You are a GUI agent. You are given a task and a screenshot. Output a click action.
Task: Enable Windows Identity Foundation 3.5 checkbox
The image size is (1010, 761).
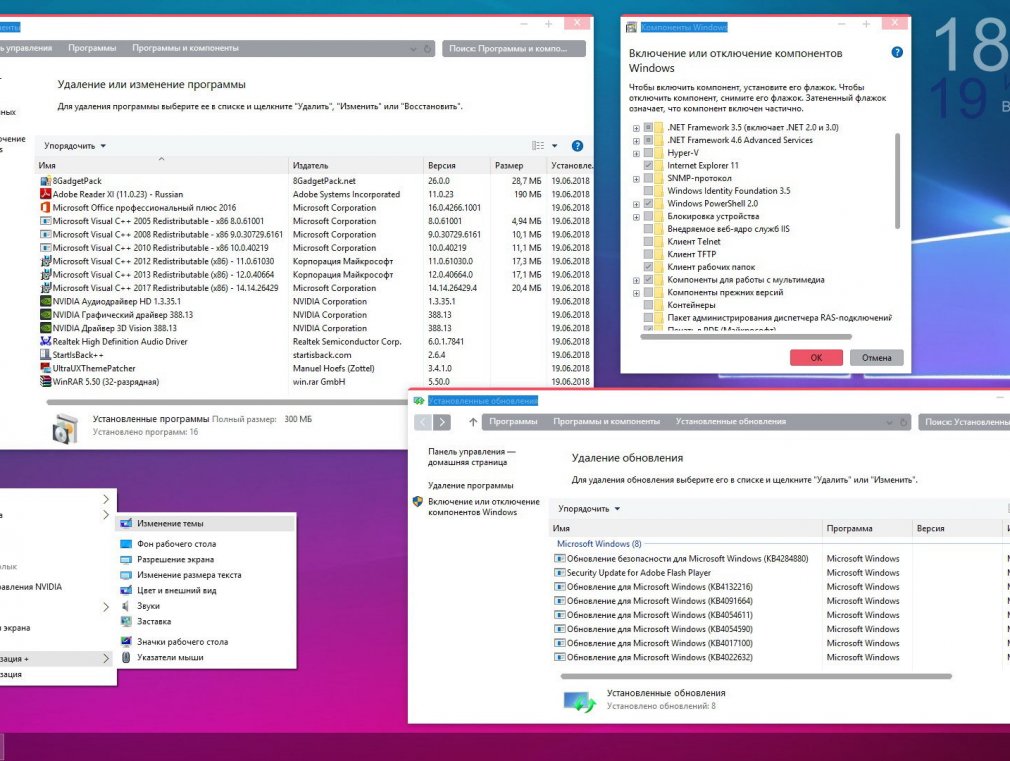pos(649,191)
